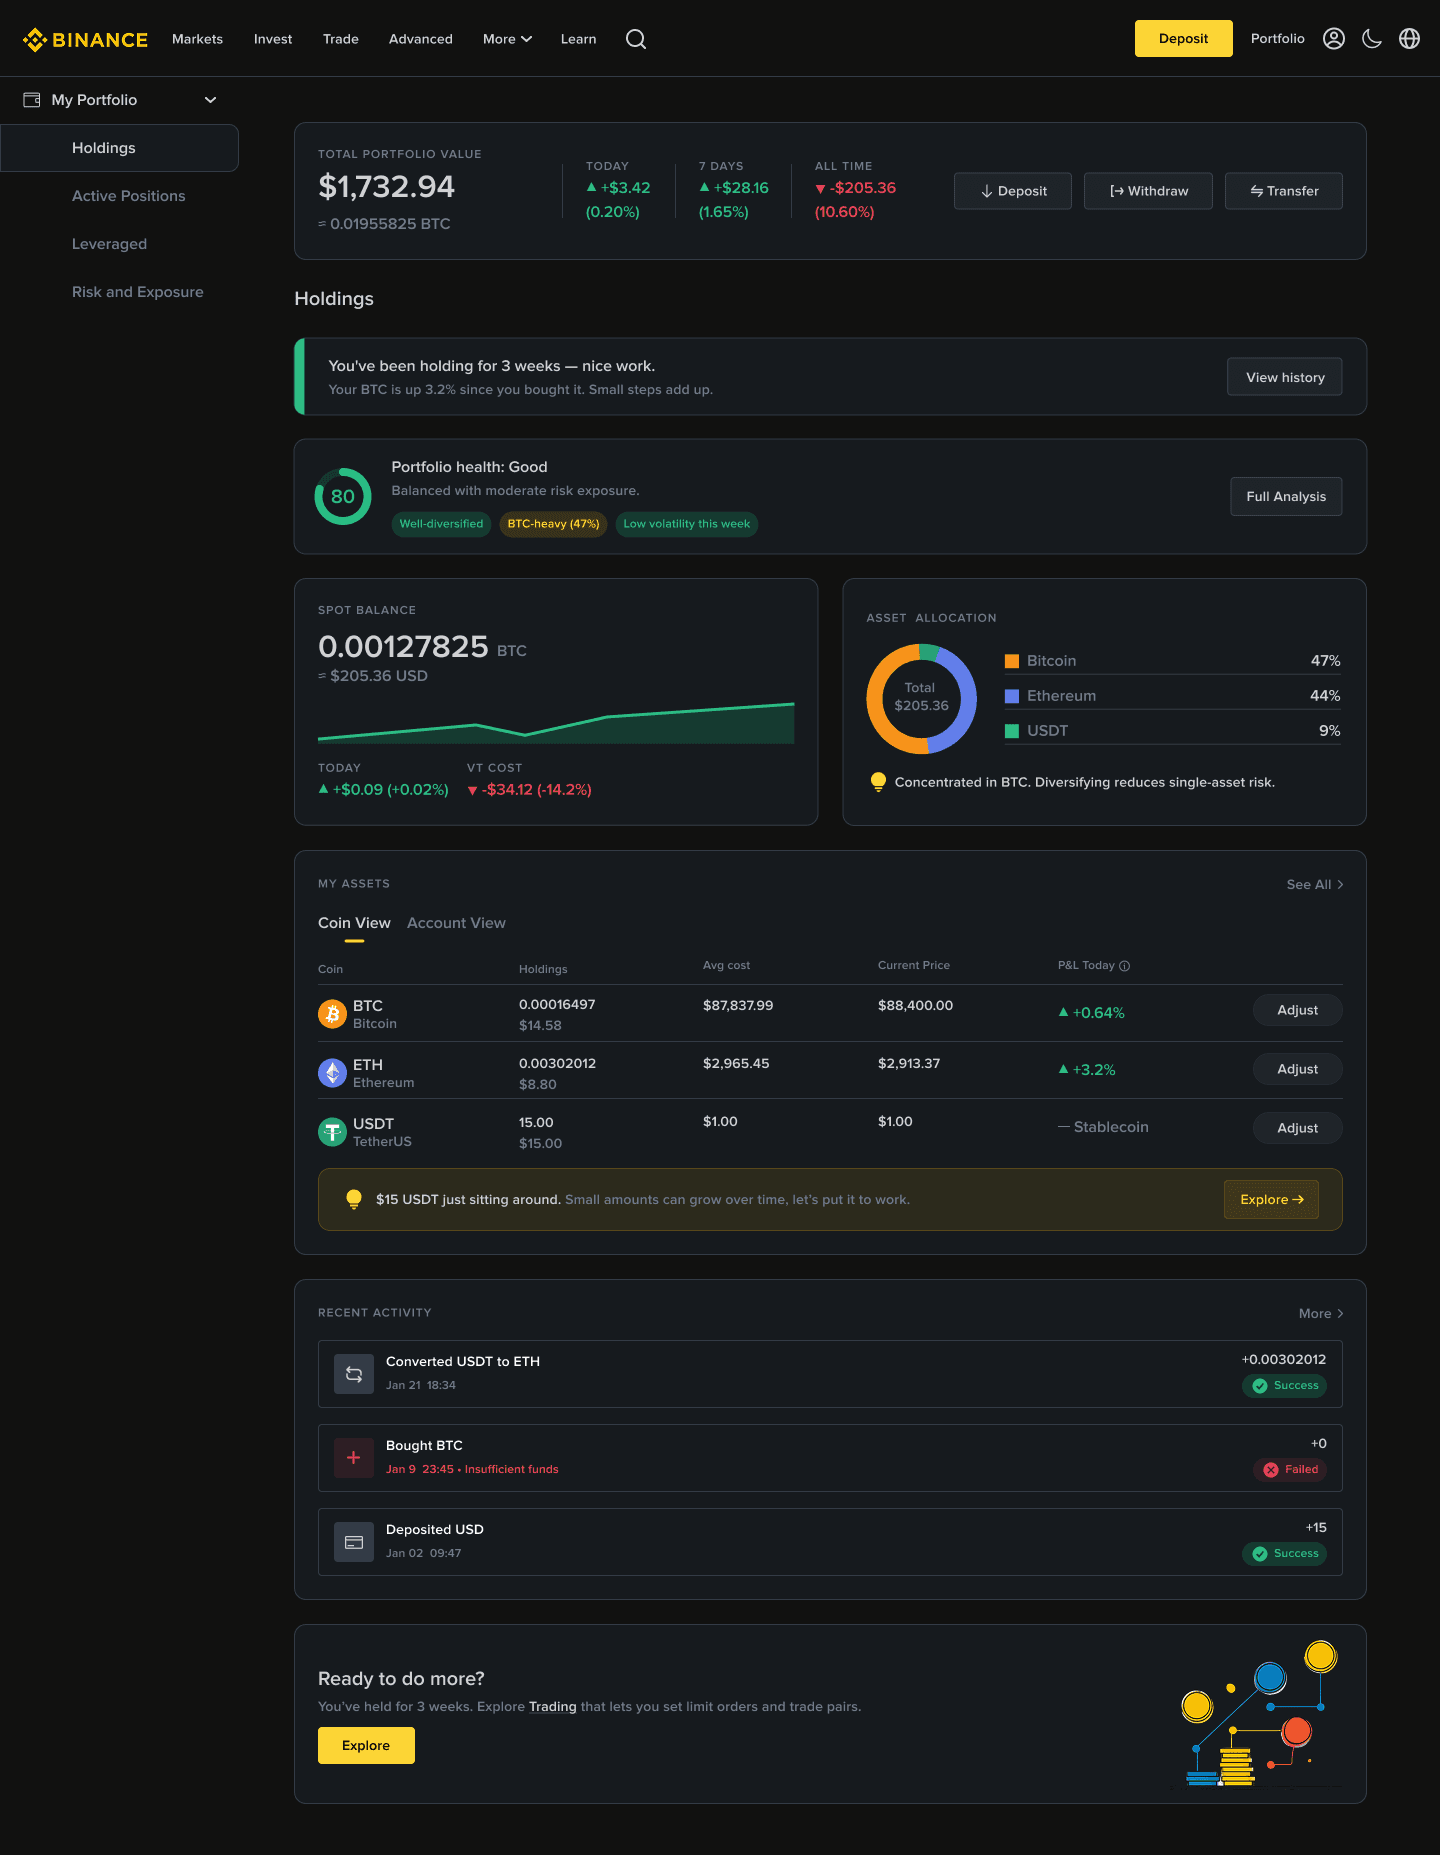Click the Withdraw button
This screenshot has height=1855, width=1440.
[x=1148, y=191]
